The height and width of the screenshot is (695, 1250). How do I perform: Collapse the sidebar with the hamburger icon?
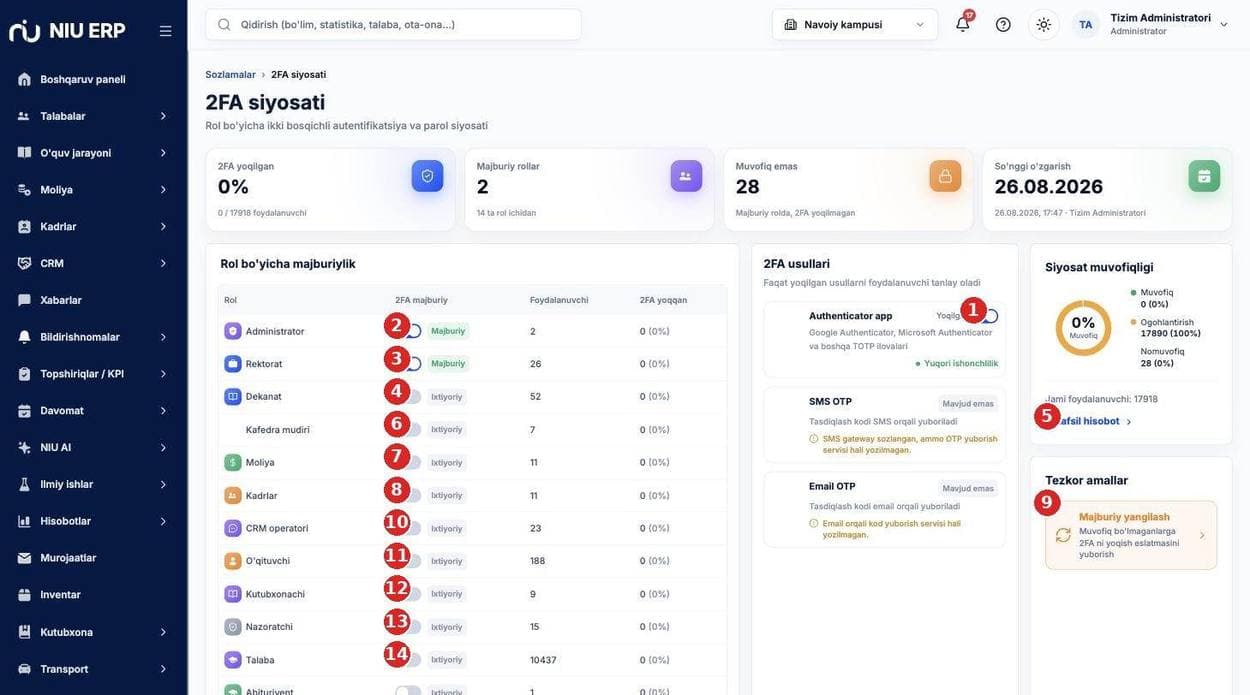[165, 31]
